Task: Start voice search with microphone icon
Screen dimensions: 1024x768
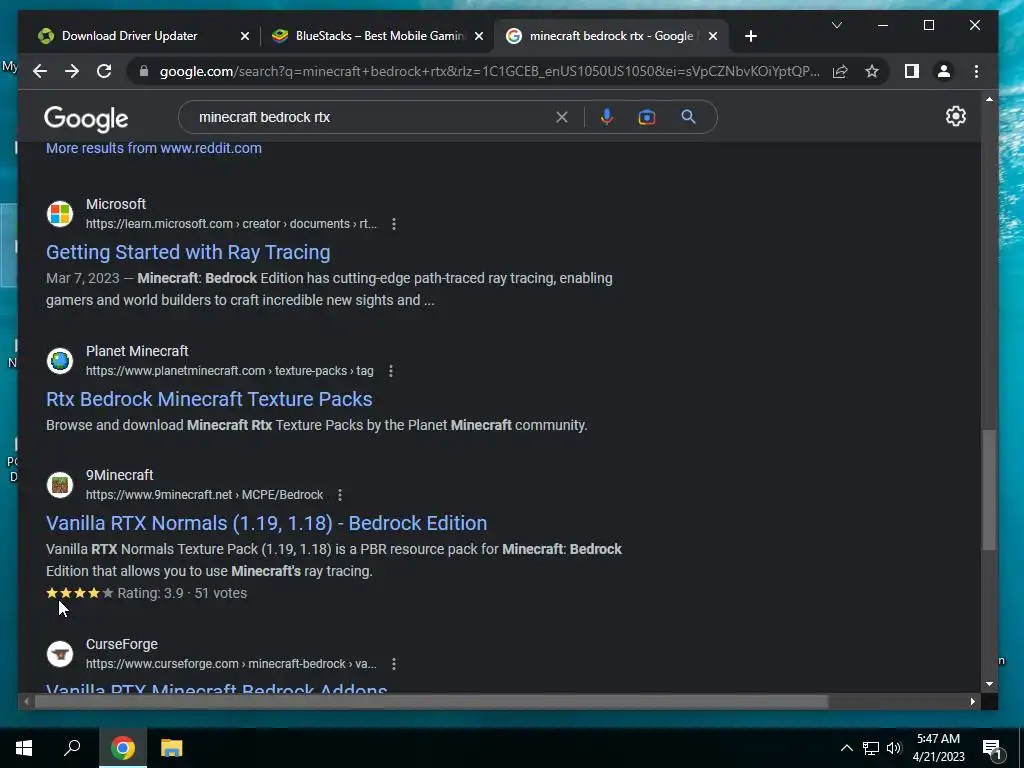Action: [x=607, y=117]
